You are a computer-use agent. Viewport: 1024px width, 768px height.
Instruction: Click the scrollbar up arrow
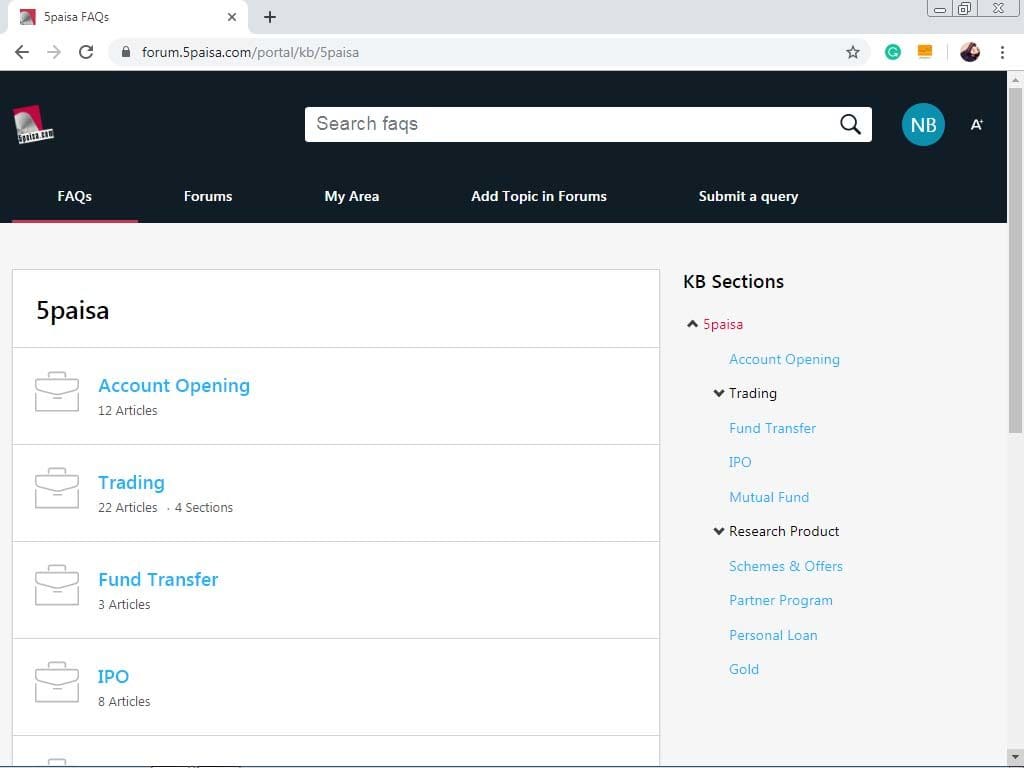click(x=1014, y=80)
